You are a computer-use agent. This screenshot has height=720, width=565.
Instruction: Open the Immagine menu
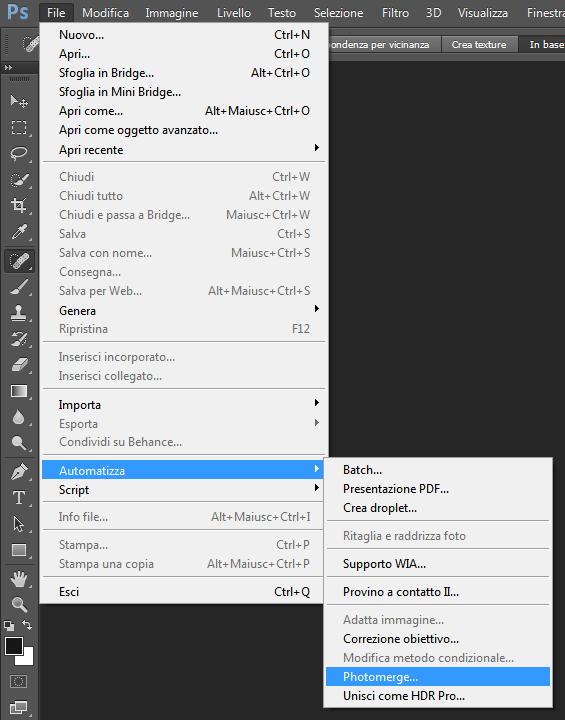coord(172,12)
